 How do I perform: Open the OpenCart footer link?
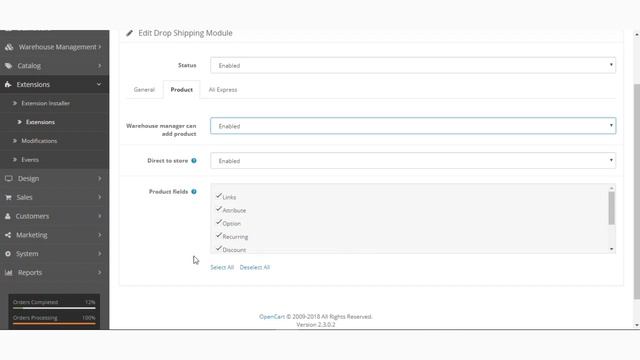coord(272,317)
